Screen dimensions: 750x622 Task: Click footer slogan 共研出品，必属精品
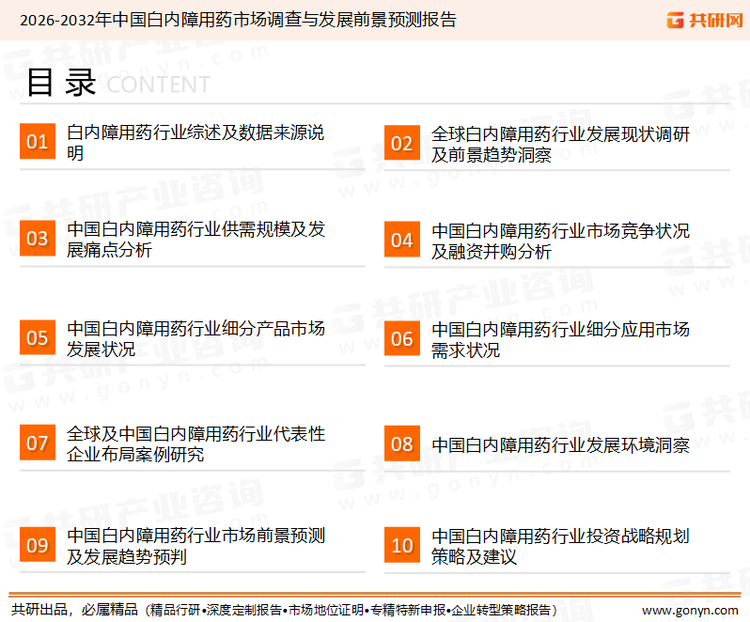coord(75,610)
